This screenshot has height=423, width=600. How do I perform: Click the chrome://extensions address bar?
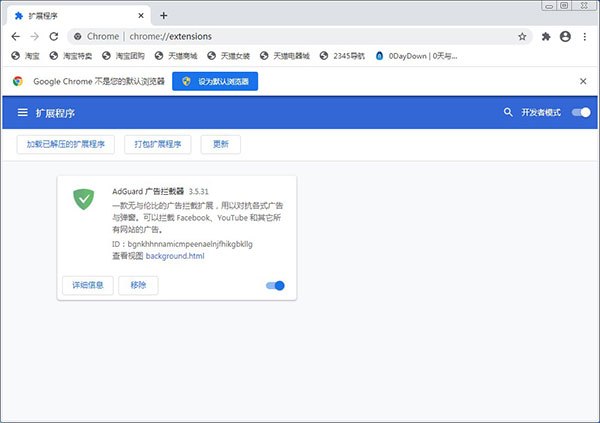point(300,36)
